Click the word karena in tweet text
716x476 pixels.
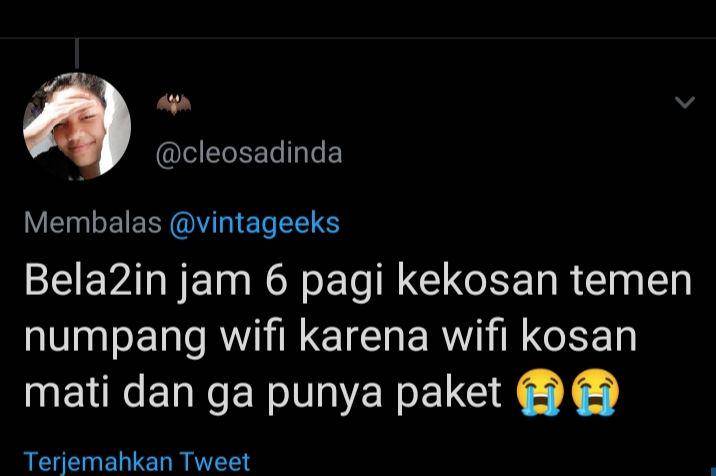(364, 336)
